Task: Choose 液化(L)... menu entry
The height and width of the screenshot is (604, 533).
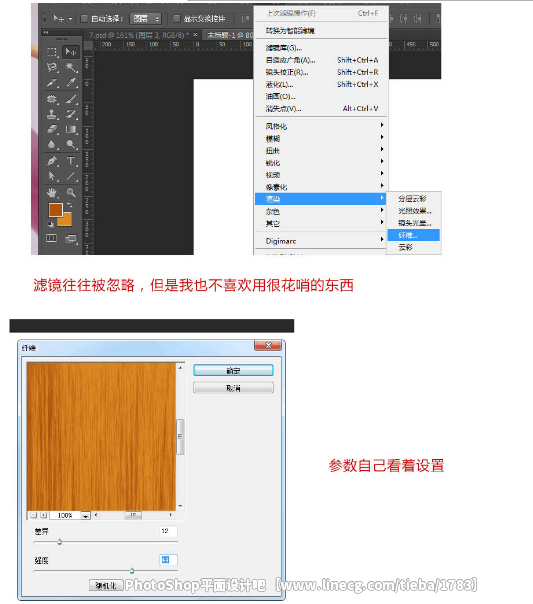Action: click(320, 84)
